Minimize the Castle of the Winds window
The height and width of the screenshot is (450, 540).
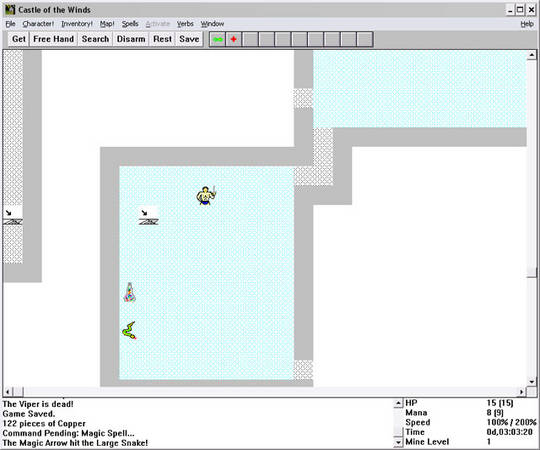pyautogui.click(x=510, y=10)
